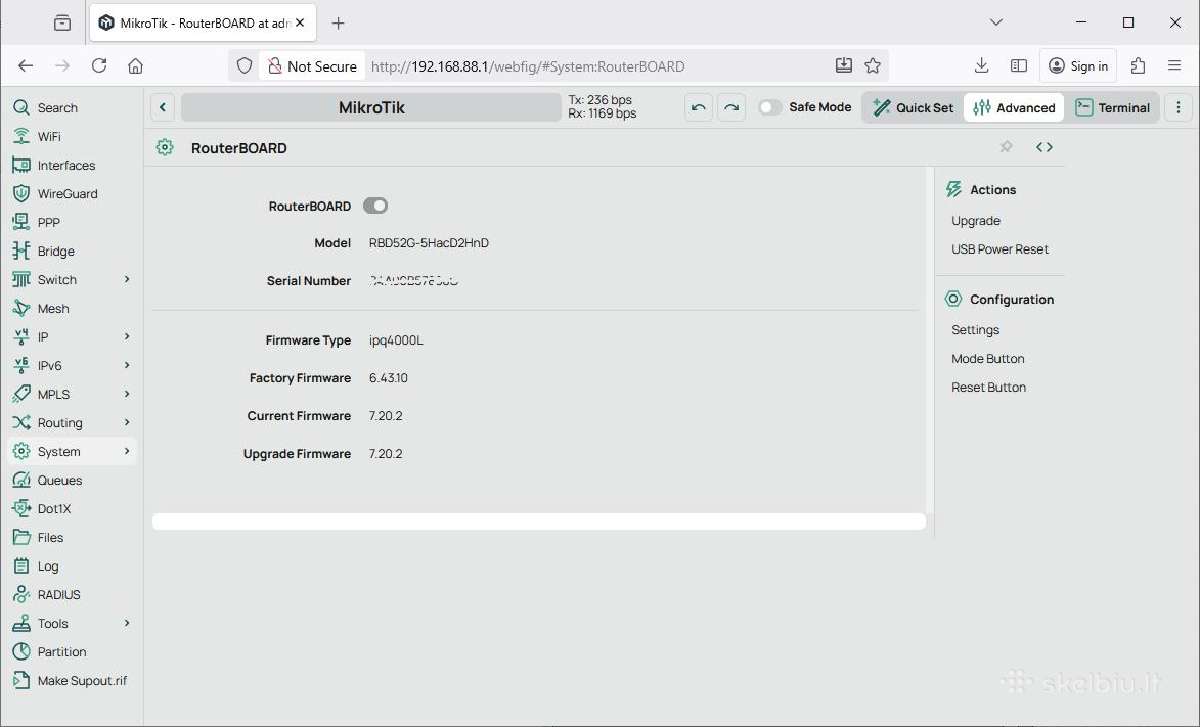Toggle Safe Mode switch

coord(770,108)
